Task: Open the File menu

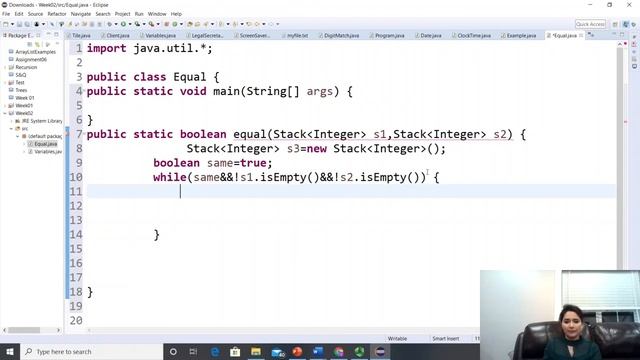Action: tap(6, 14)
